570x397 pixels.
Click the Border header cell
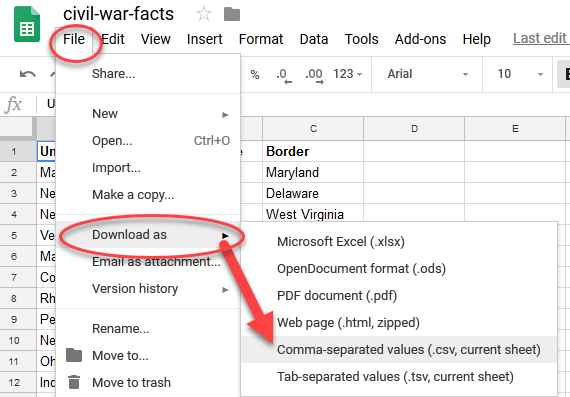pyautogui.click(x=313, y=151)
